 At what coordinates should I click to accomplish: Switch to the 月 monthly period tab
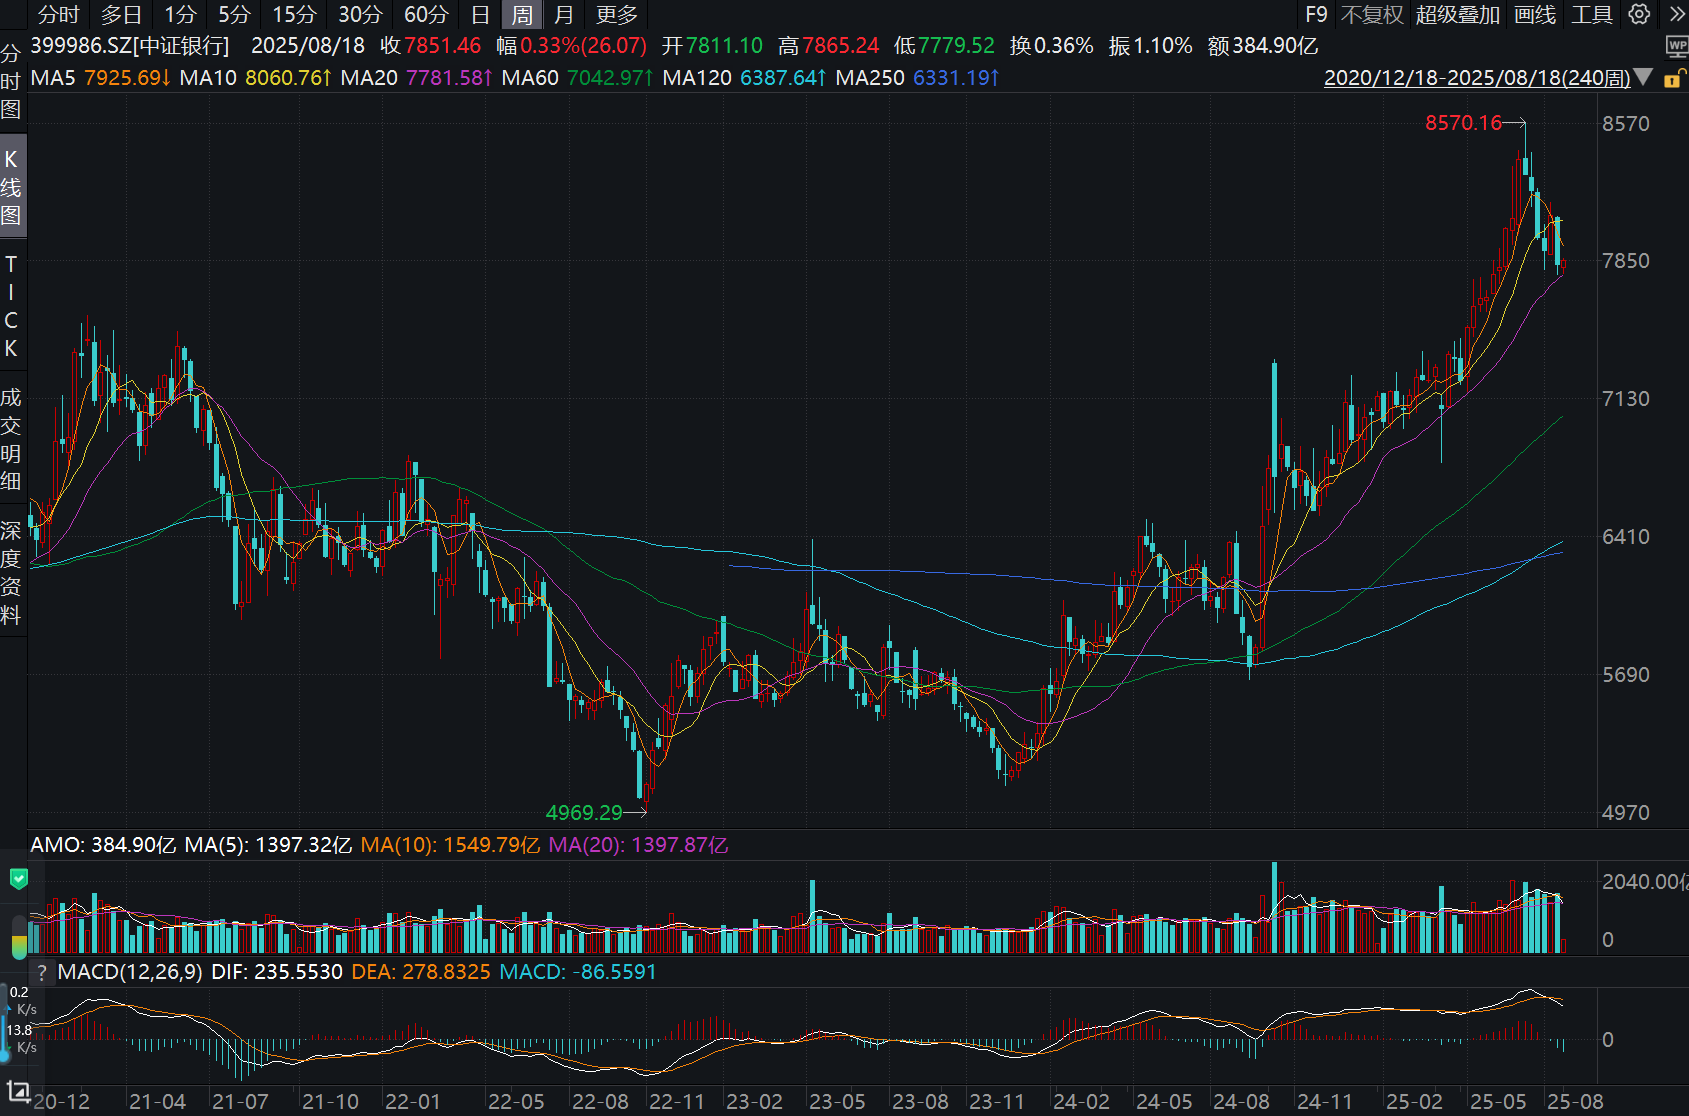tap(564, 15)
